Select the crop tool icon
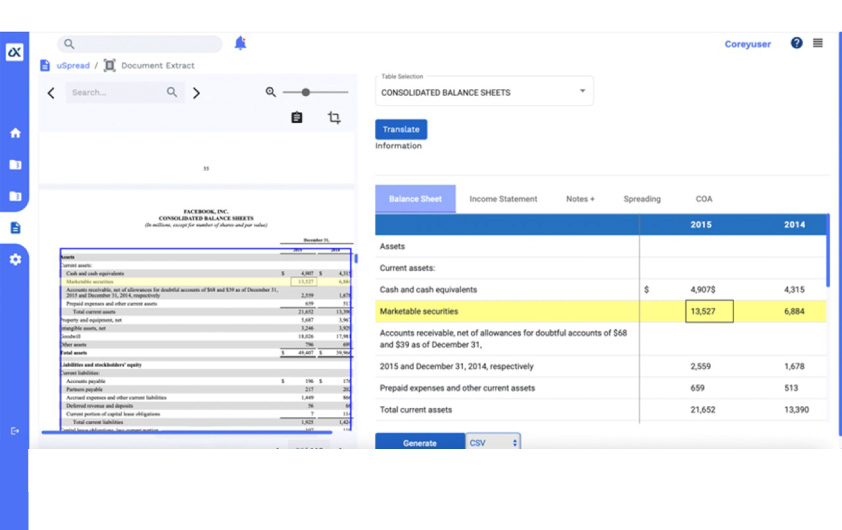This screenshot has height=530, width=842. 334,118
